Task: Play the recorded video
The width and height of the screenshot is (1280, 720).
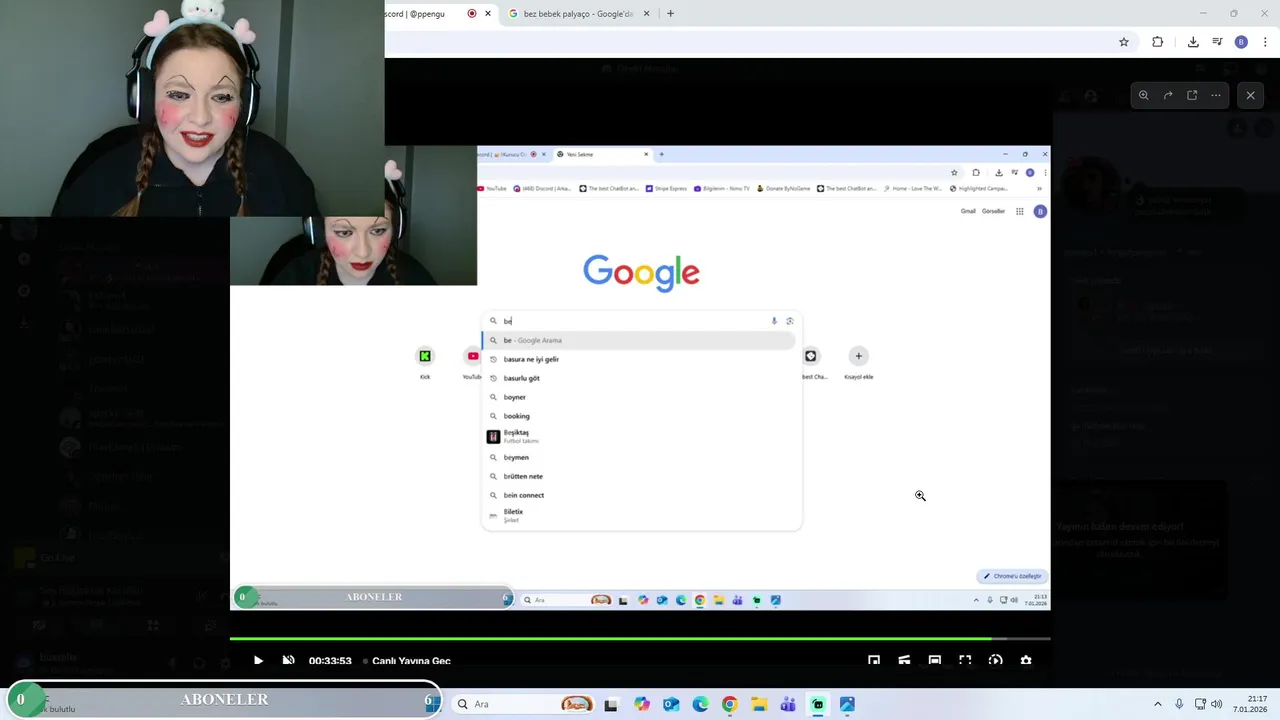Action: (x=258, y=660)
